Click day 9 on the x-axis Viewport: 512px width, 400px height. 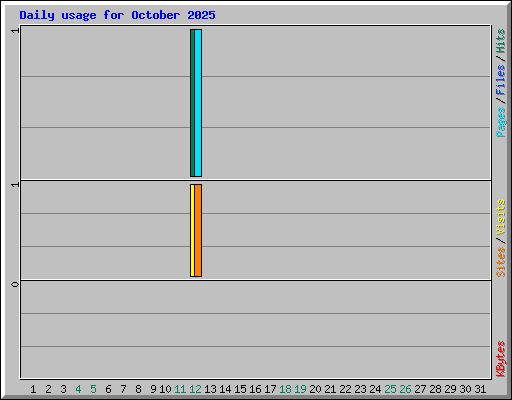click(x=153, y=389)
